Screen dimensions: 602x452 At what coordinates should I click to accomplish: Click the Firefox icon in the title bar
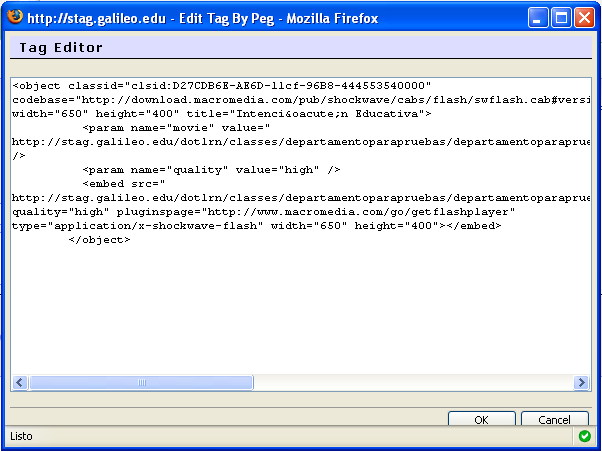[x=15, y=17]
